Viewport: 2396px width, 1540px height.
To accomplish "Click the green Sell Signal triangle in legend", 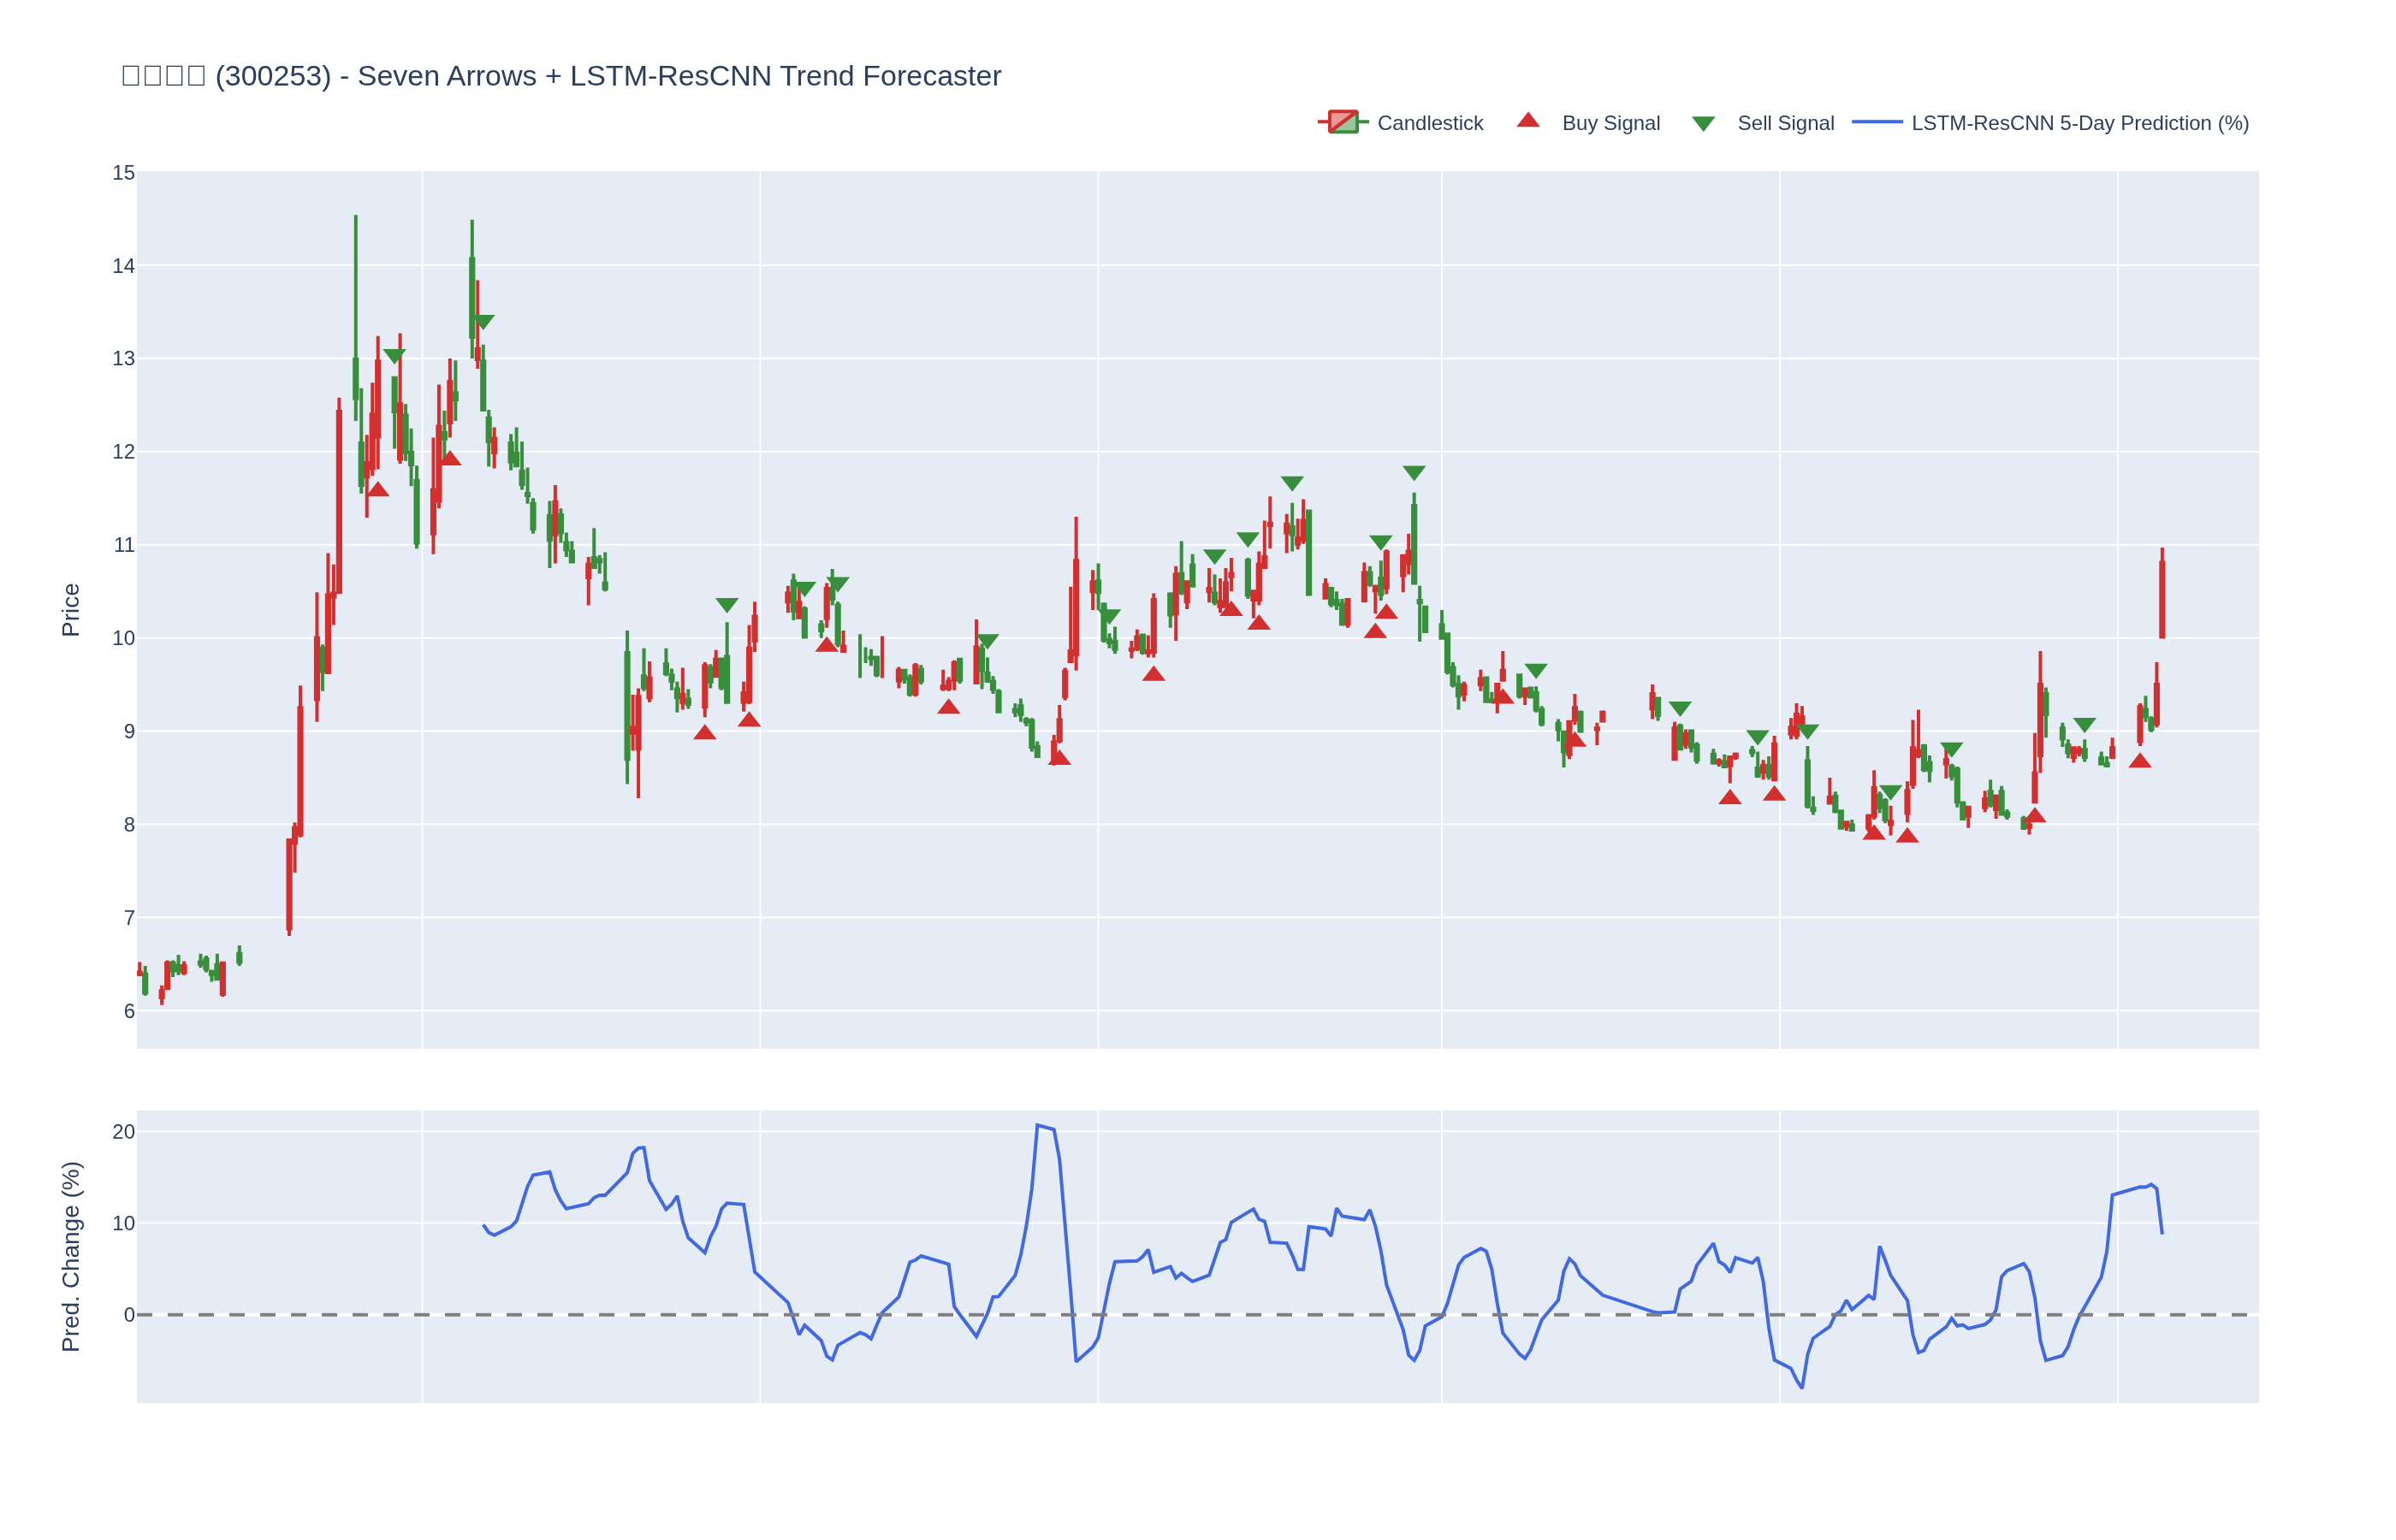I will (x=1703, y=124).
